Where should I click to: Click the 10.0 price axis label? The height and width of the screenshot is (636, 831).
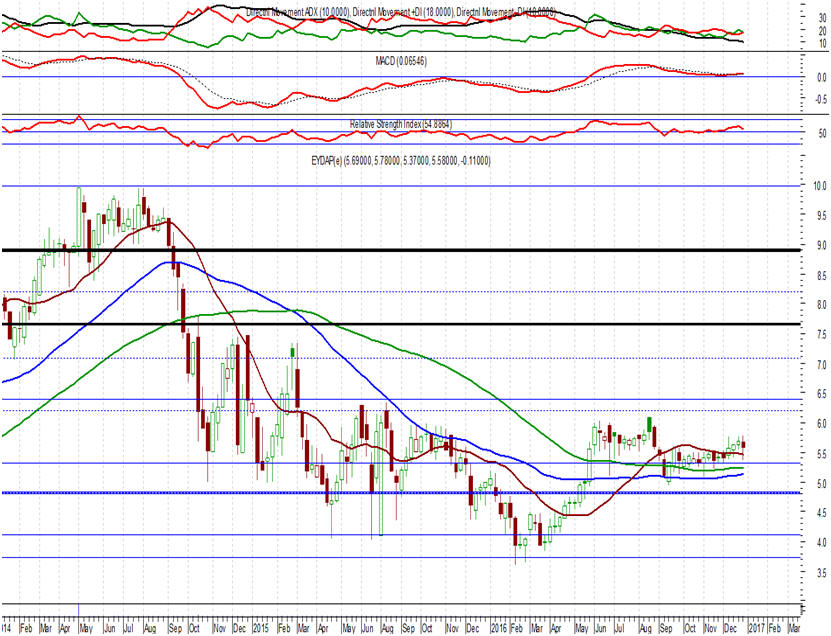click(x=820, y=186)
